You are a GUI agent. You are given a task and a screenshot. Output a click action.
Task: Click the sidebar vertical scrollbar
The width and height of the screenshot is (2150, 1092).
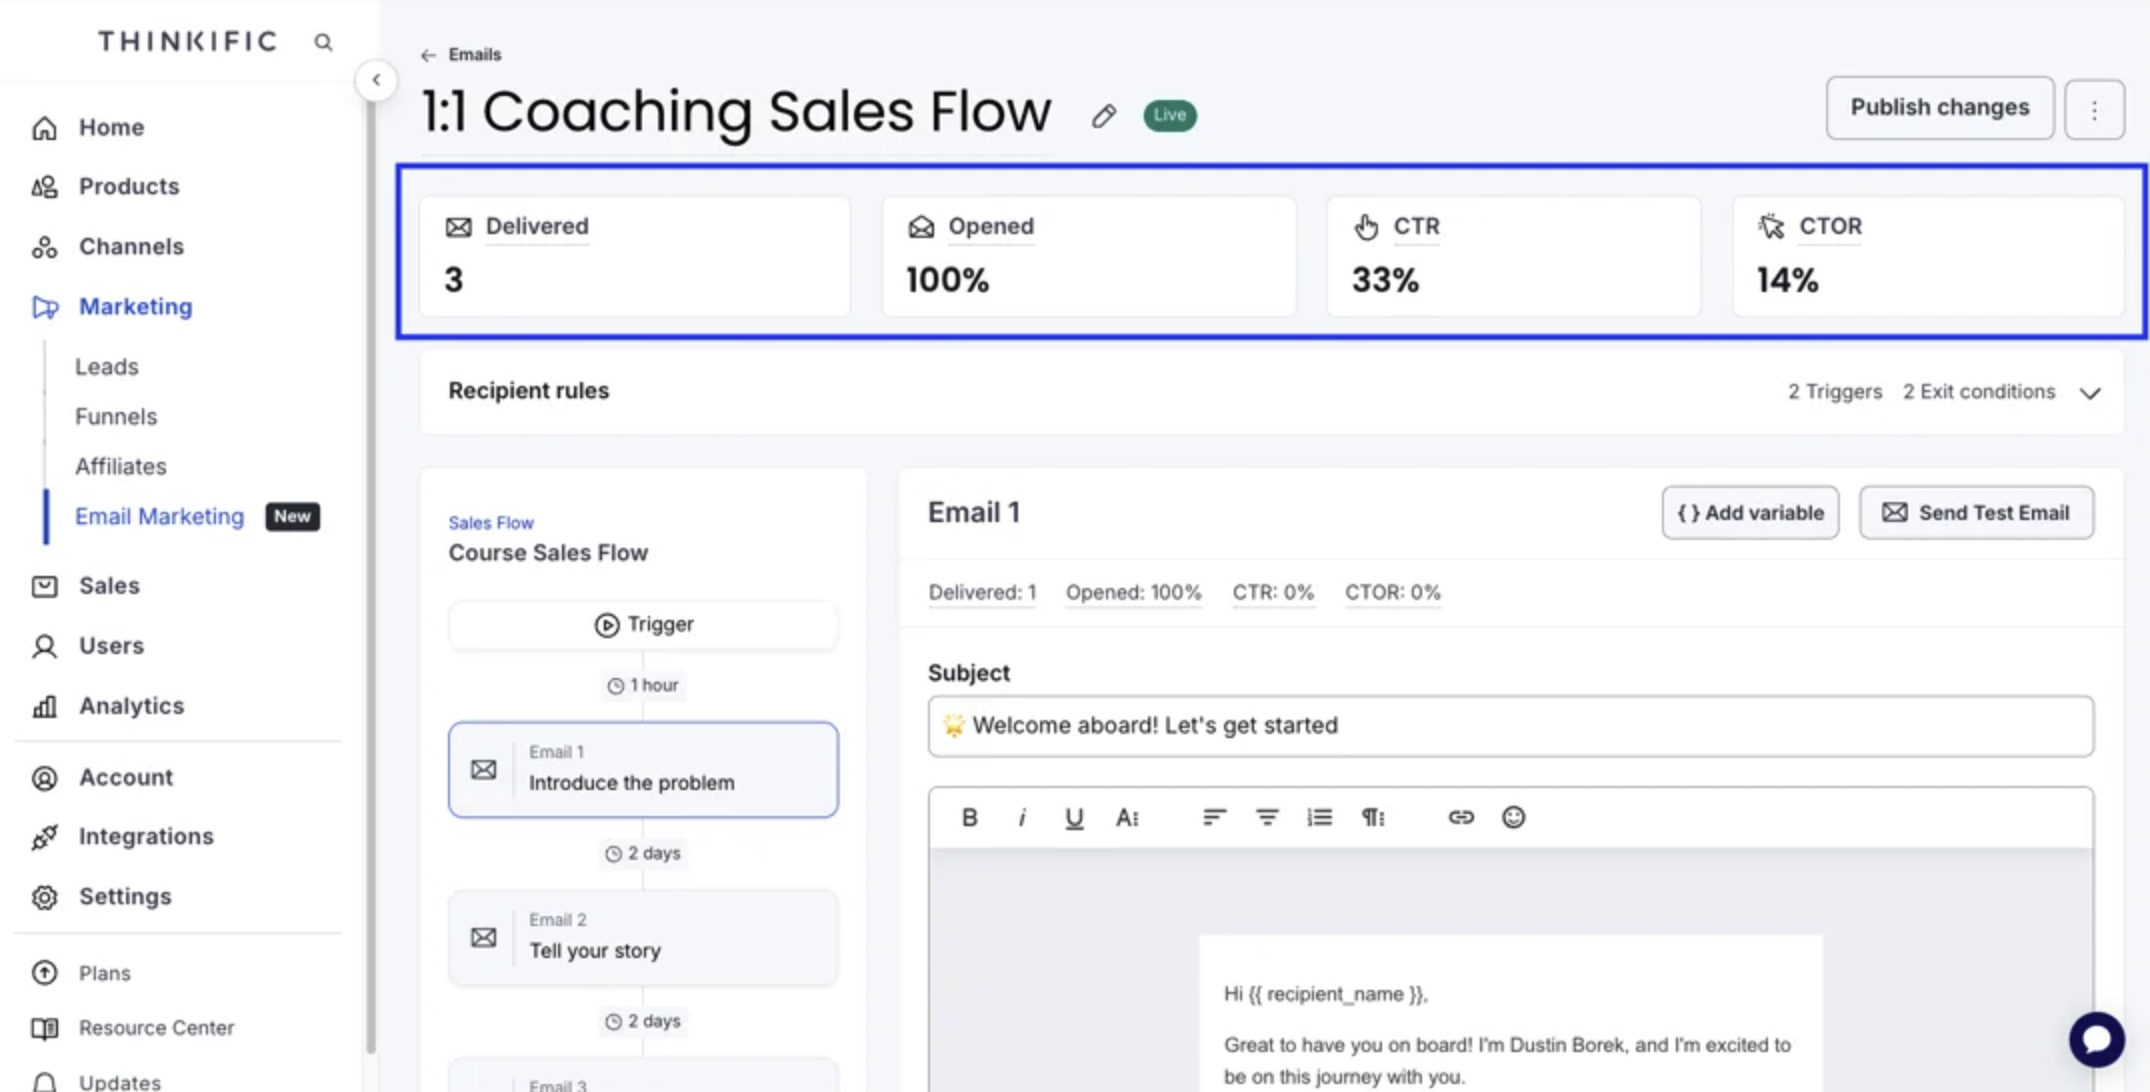pyautogui.click(x=371, y=575)
